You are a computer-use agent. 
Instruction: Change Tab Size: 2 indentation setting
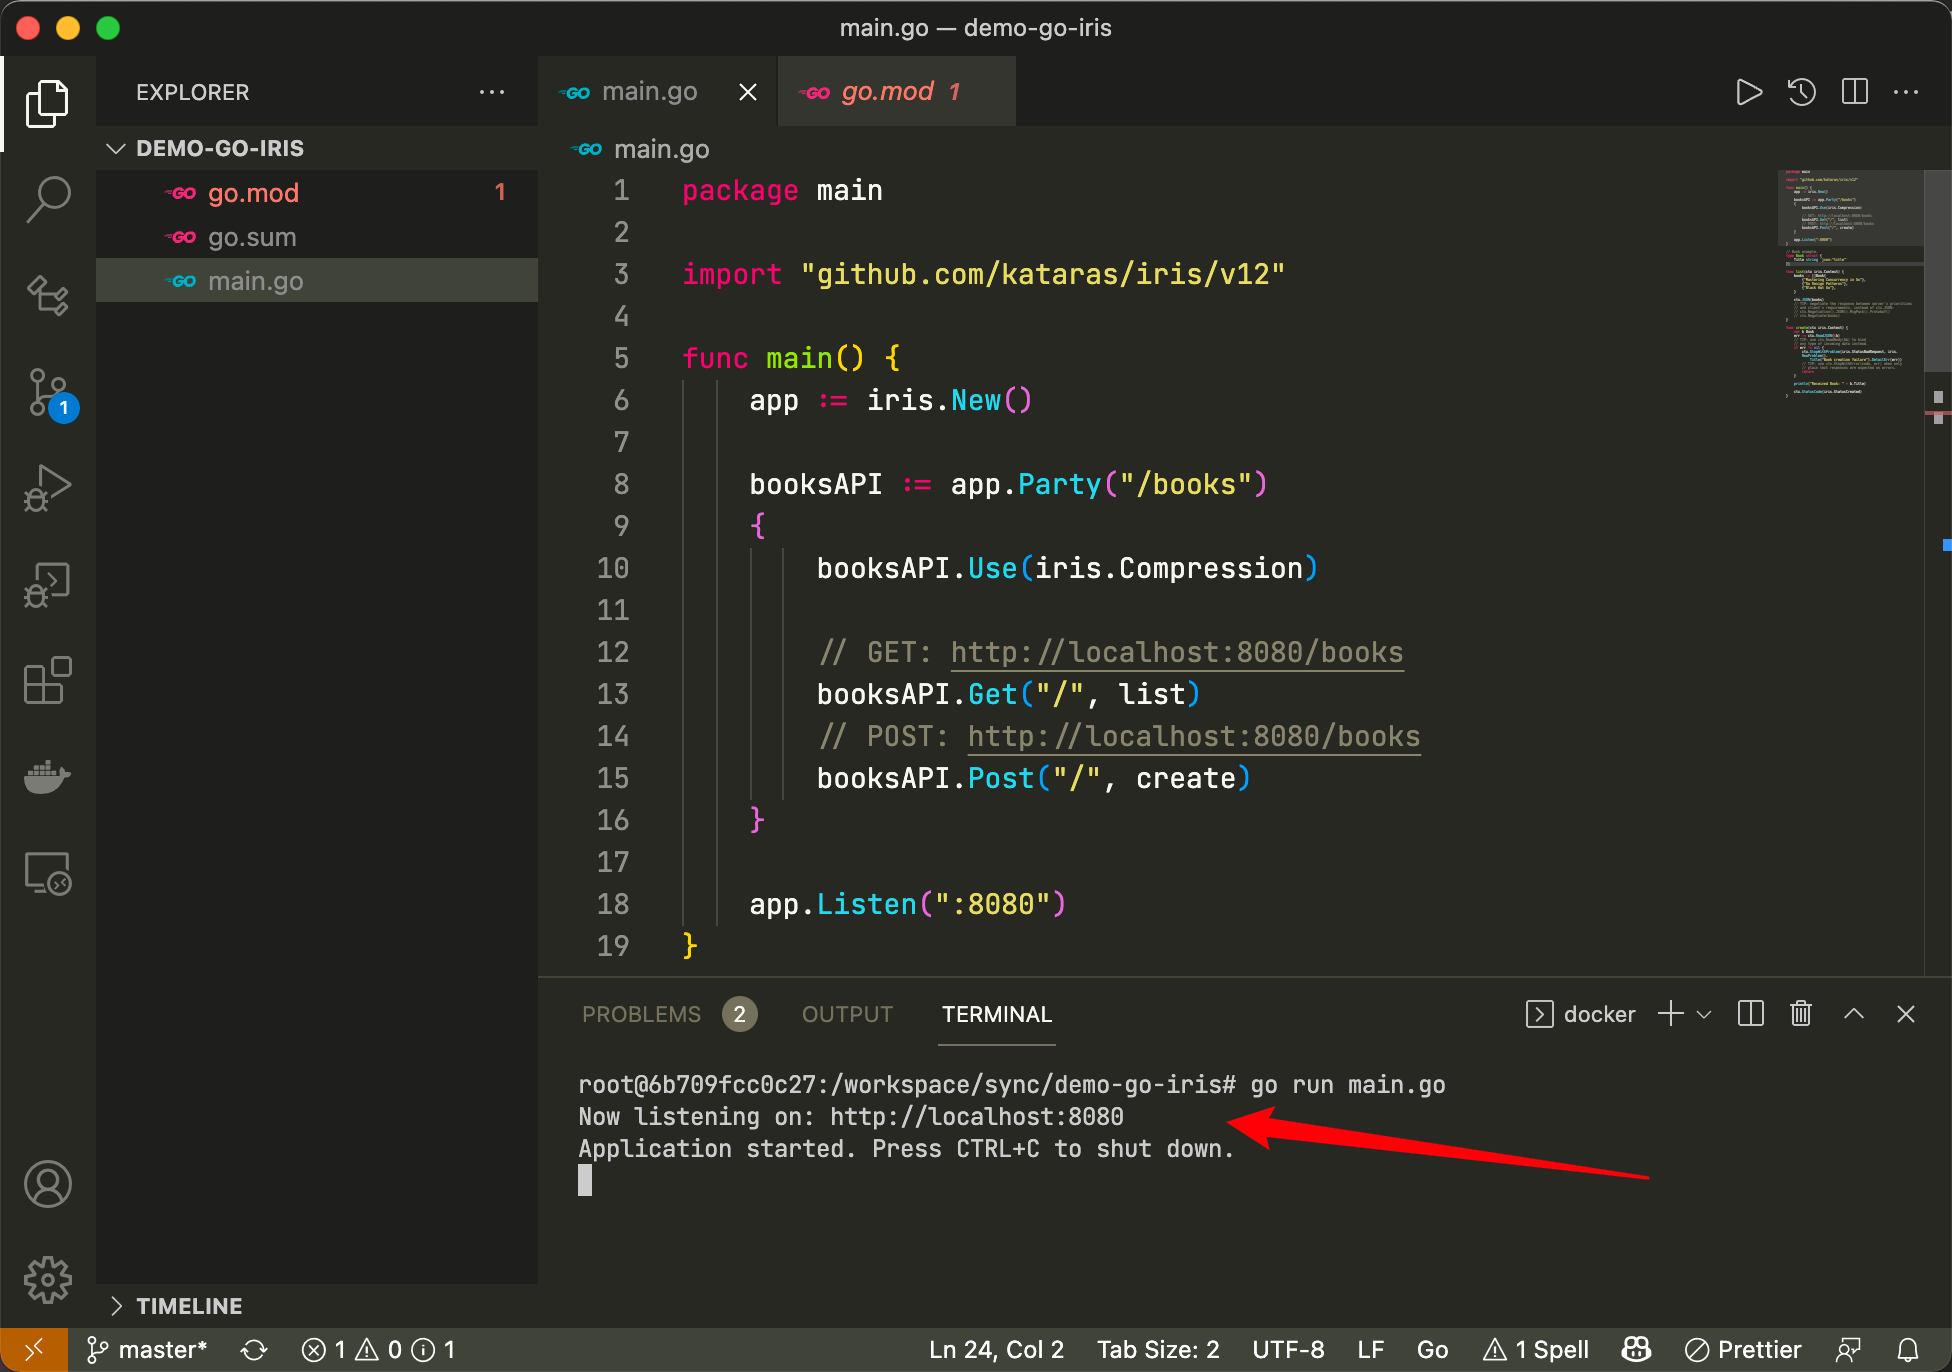tap(1158, 1350)
